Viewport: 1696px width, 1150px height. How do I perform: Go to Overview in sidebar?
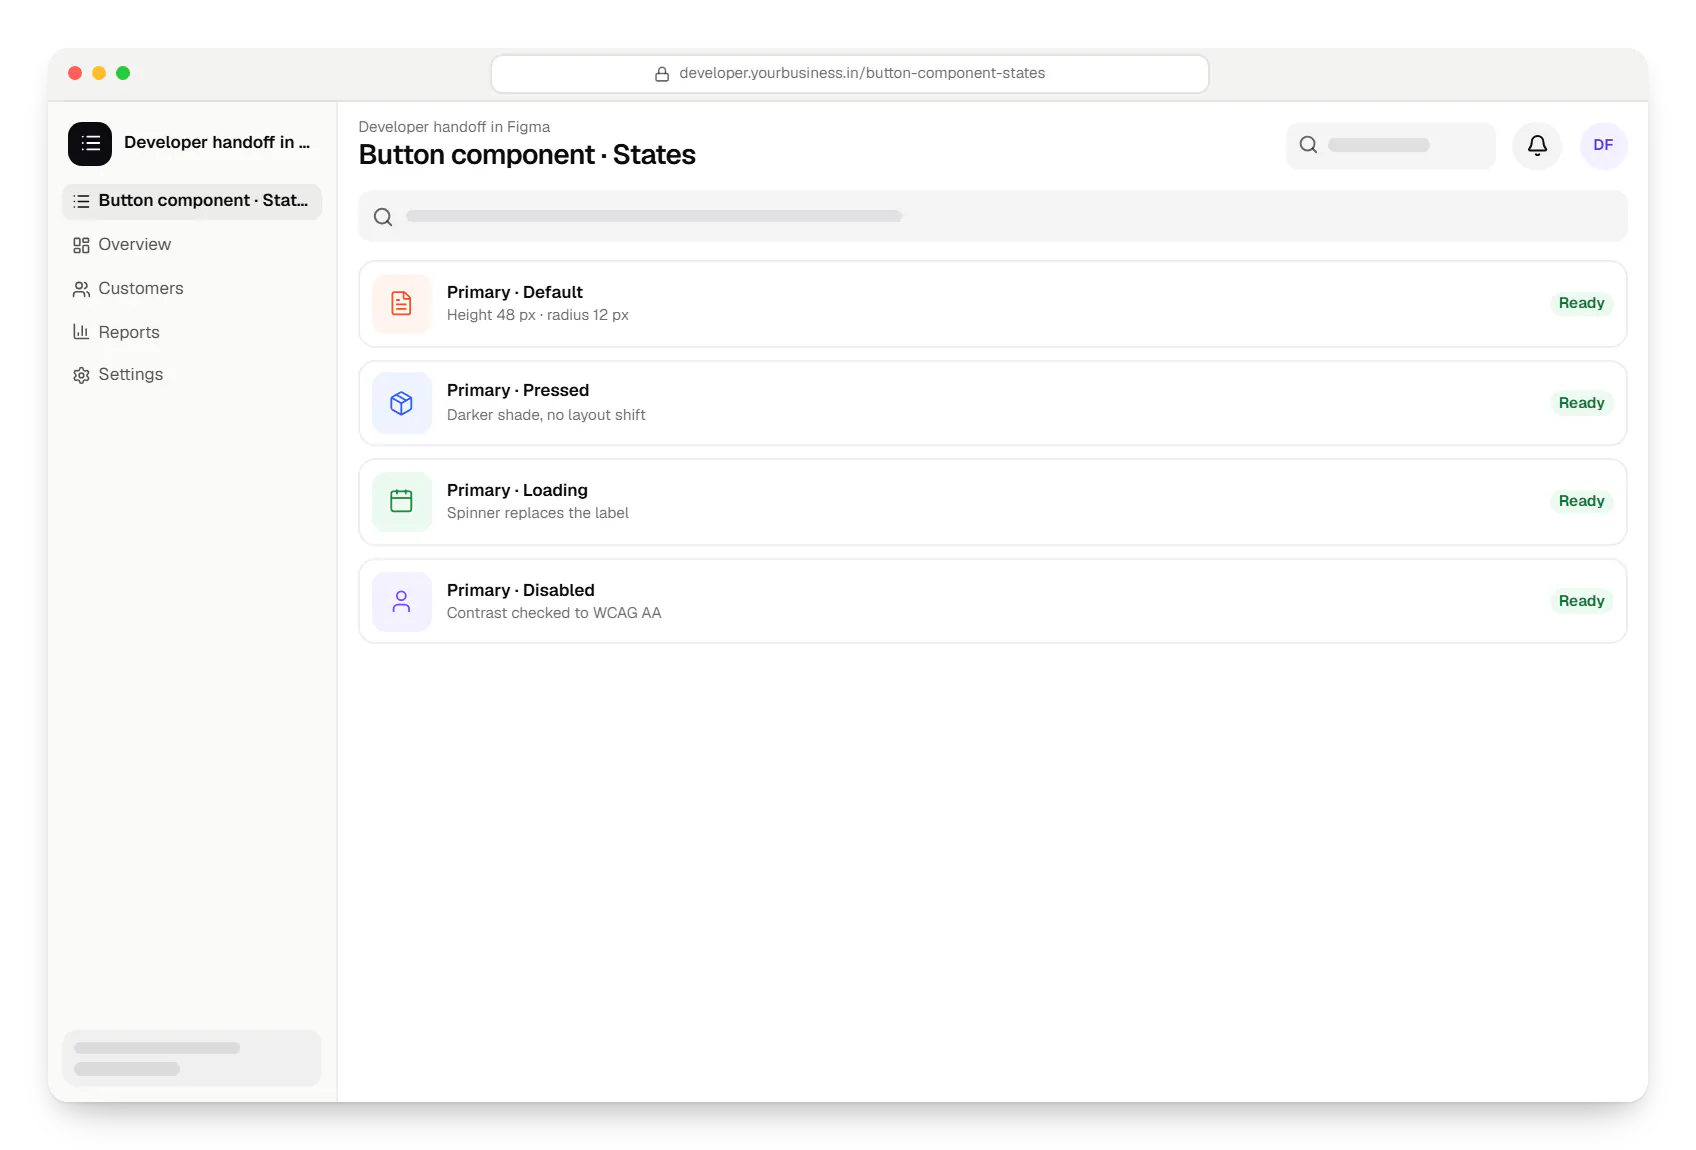coord(192,245)
